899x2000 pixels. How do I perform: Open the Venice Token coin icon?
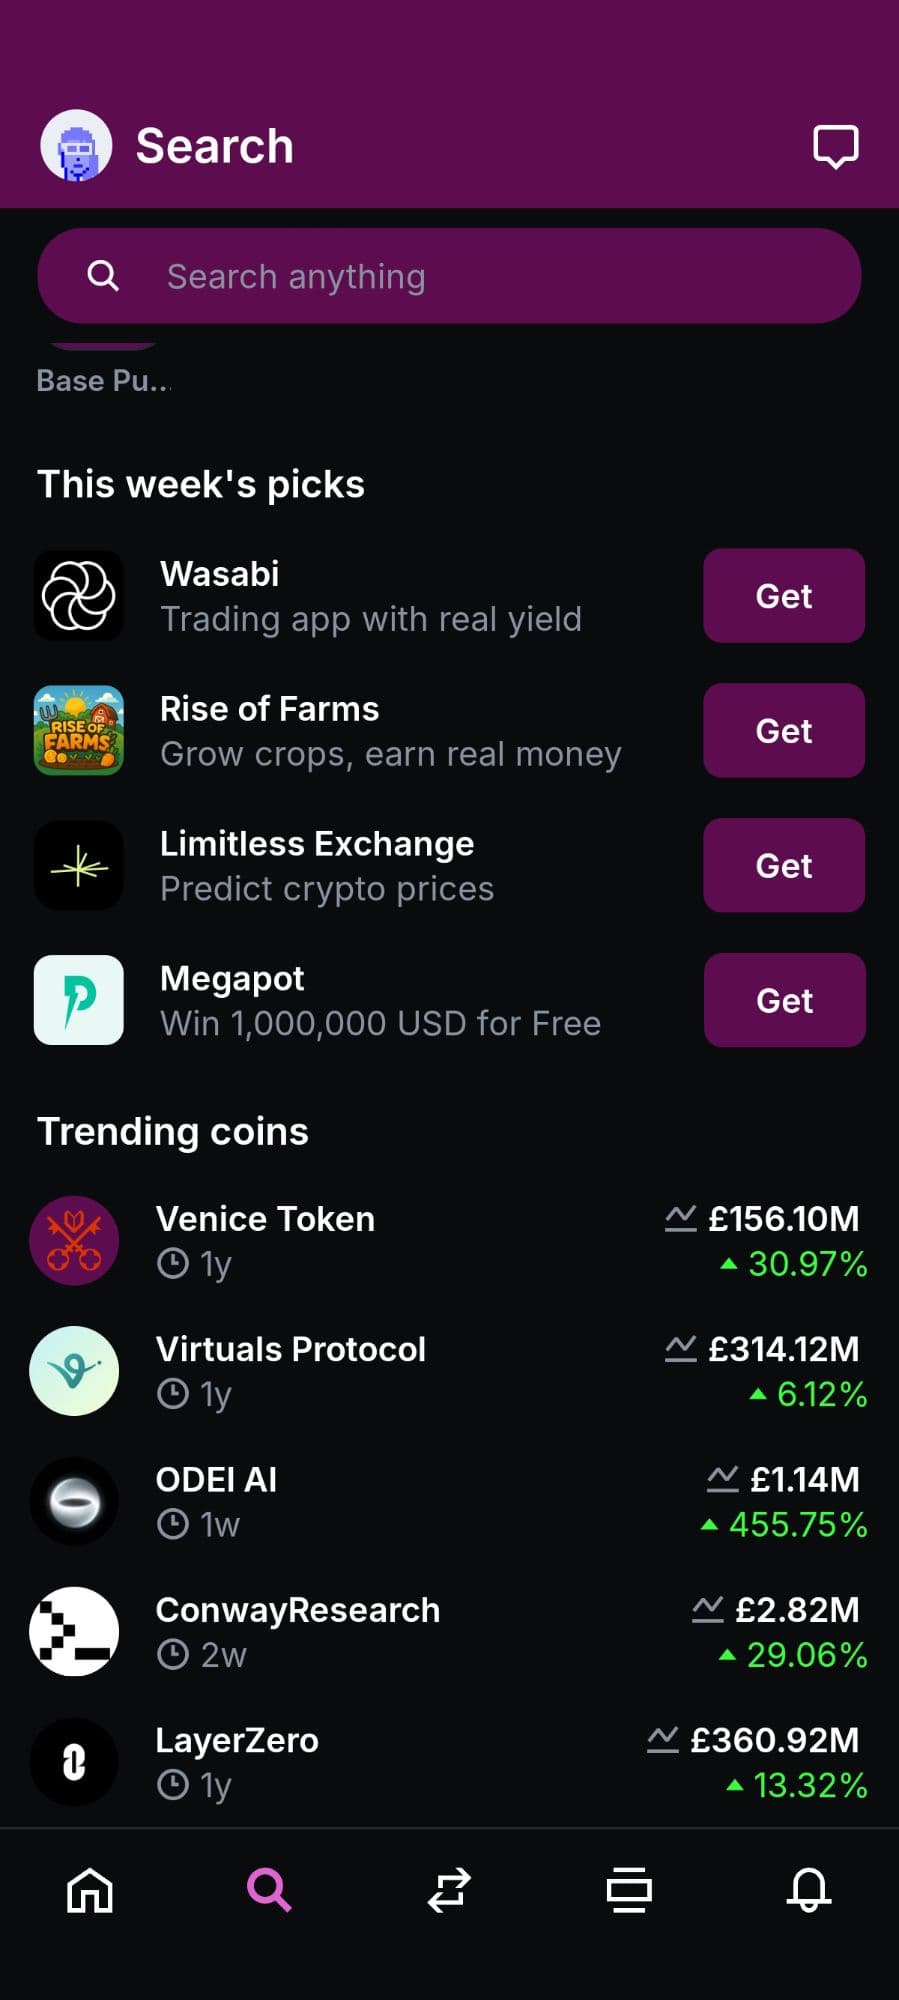coord(74,1241)
